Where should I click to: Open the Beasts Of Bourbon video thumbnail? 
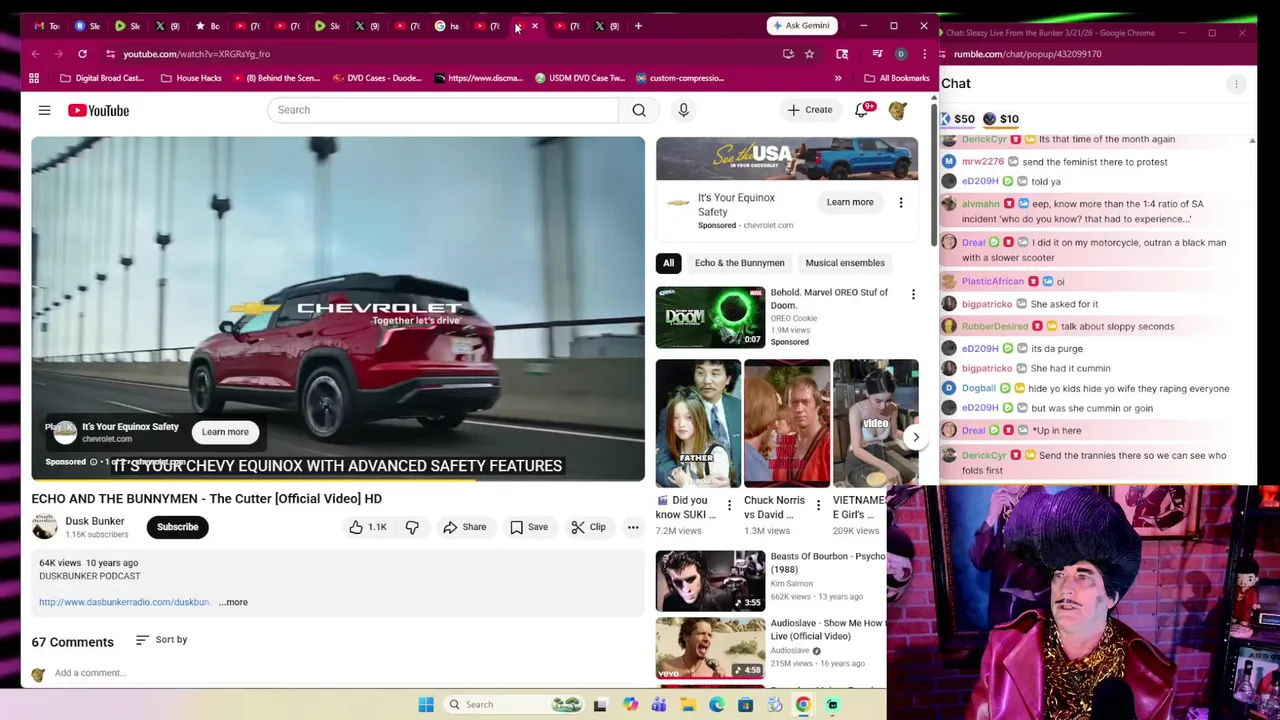pyautogui.click(x=710, y=580)
